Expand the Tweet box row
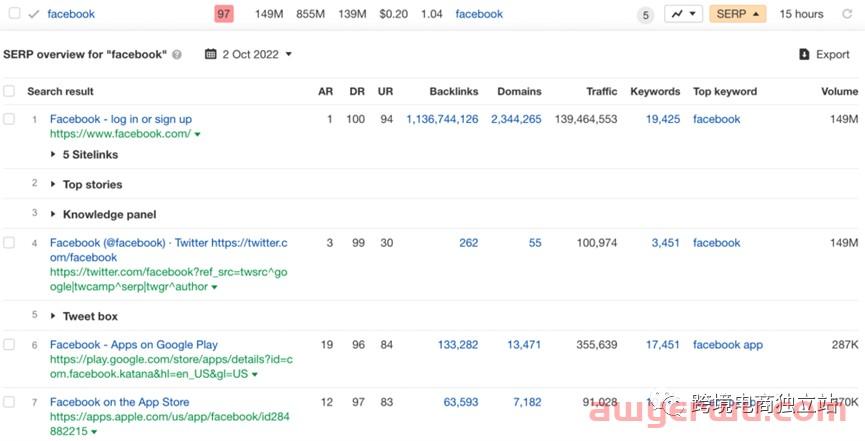This screenshot has width=865, height=441. coord(84,316)
